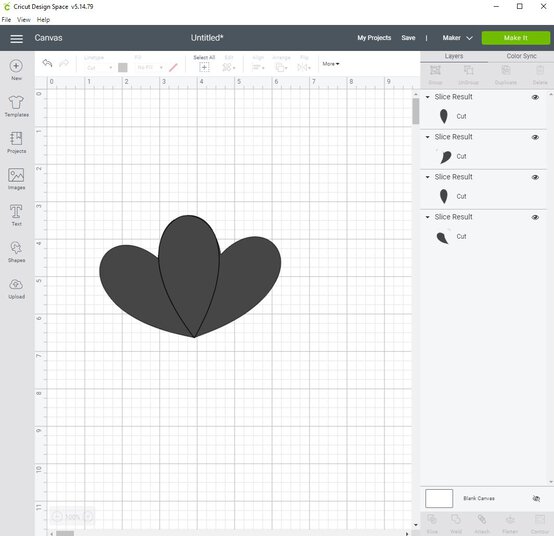Open the Arrange dropdown
Image resolution: width=554 pixels, height=536 pixels.
click(x=281, y=67)
